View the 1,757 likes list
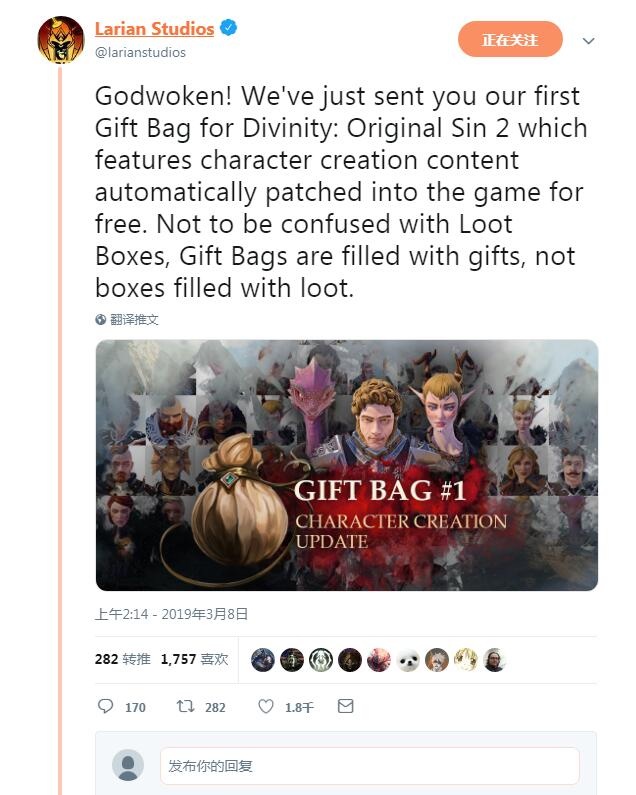636x795 pixels. (x=194, y=659)
